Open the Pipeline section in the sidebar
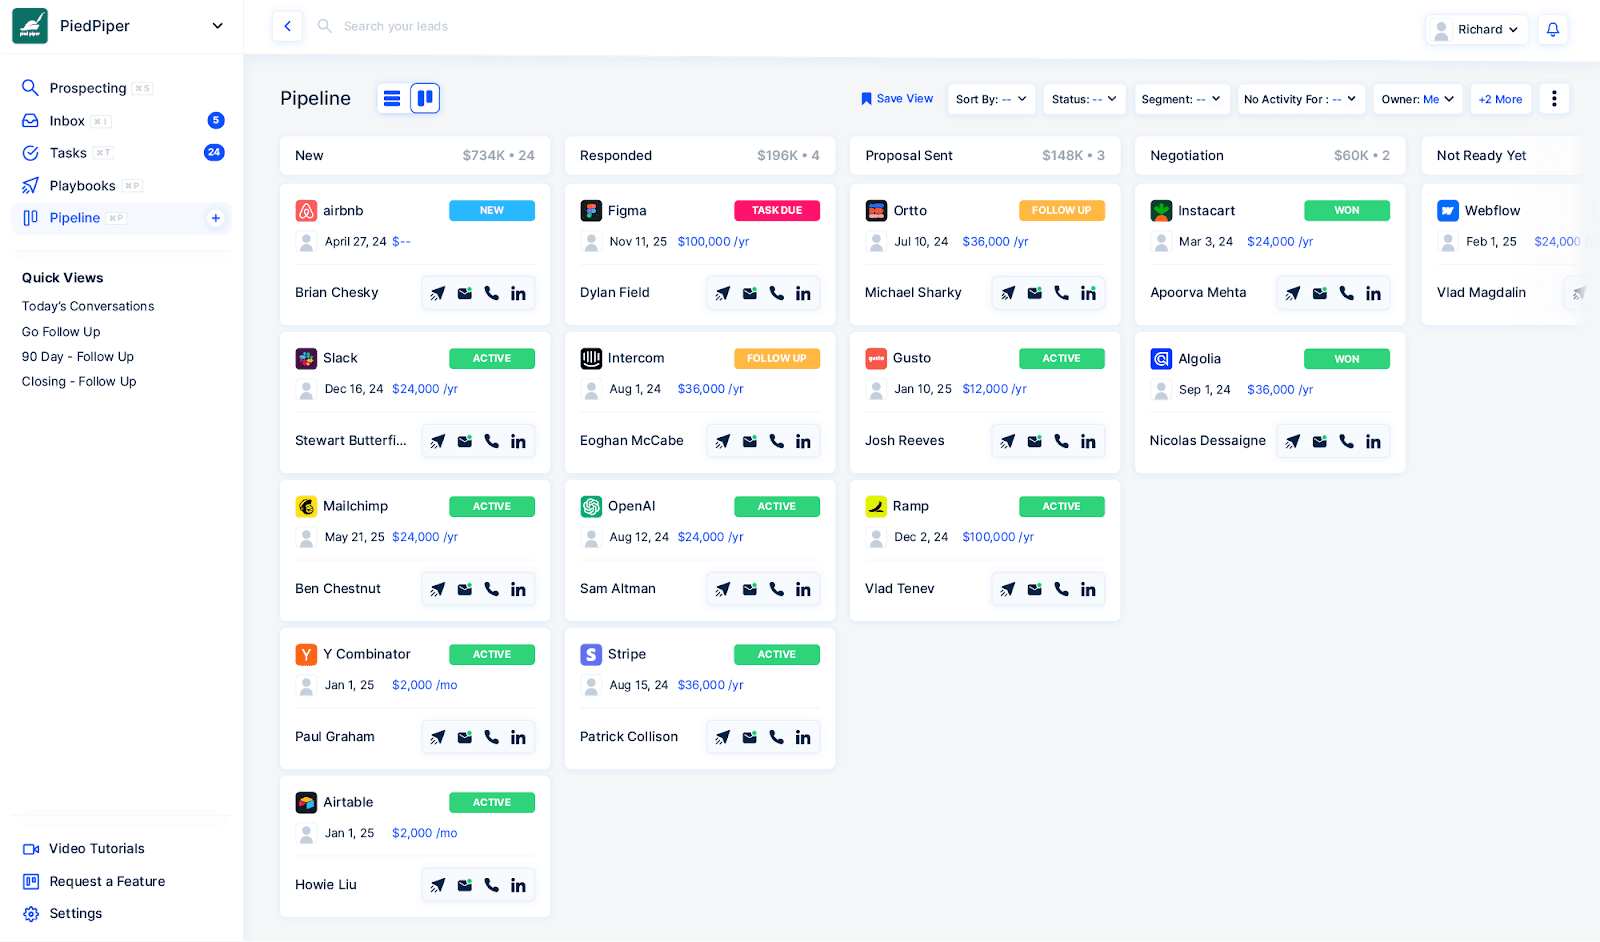Screen dimensions: 1600x942 tap(75, 217)
